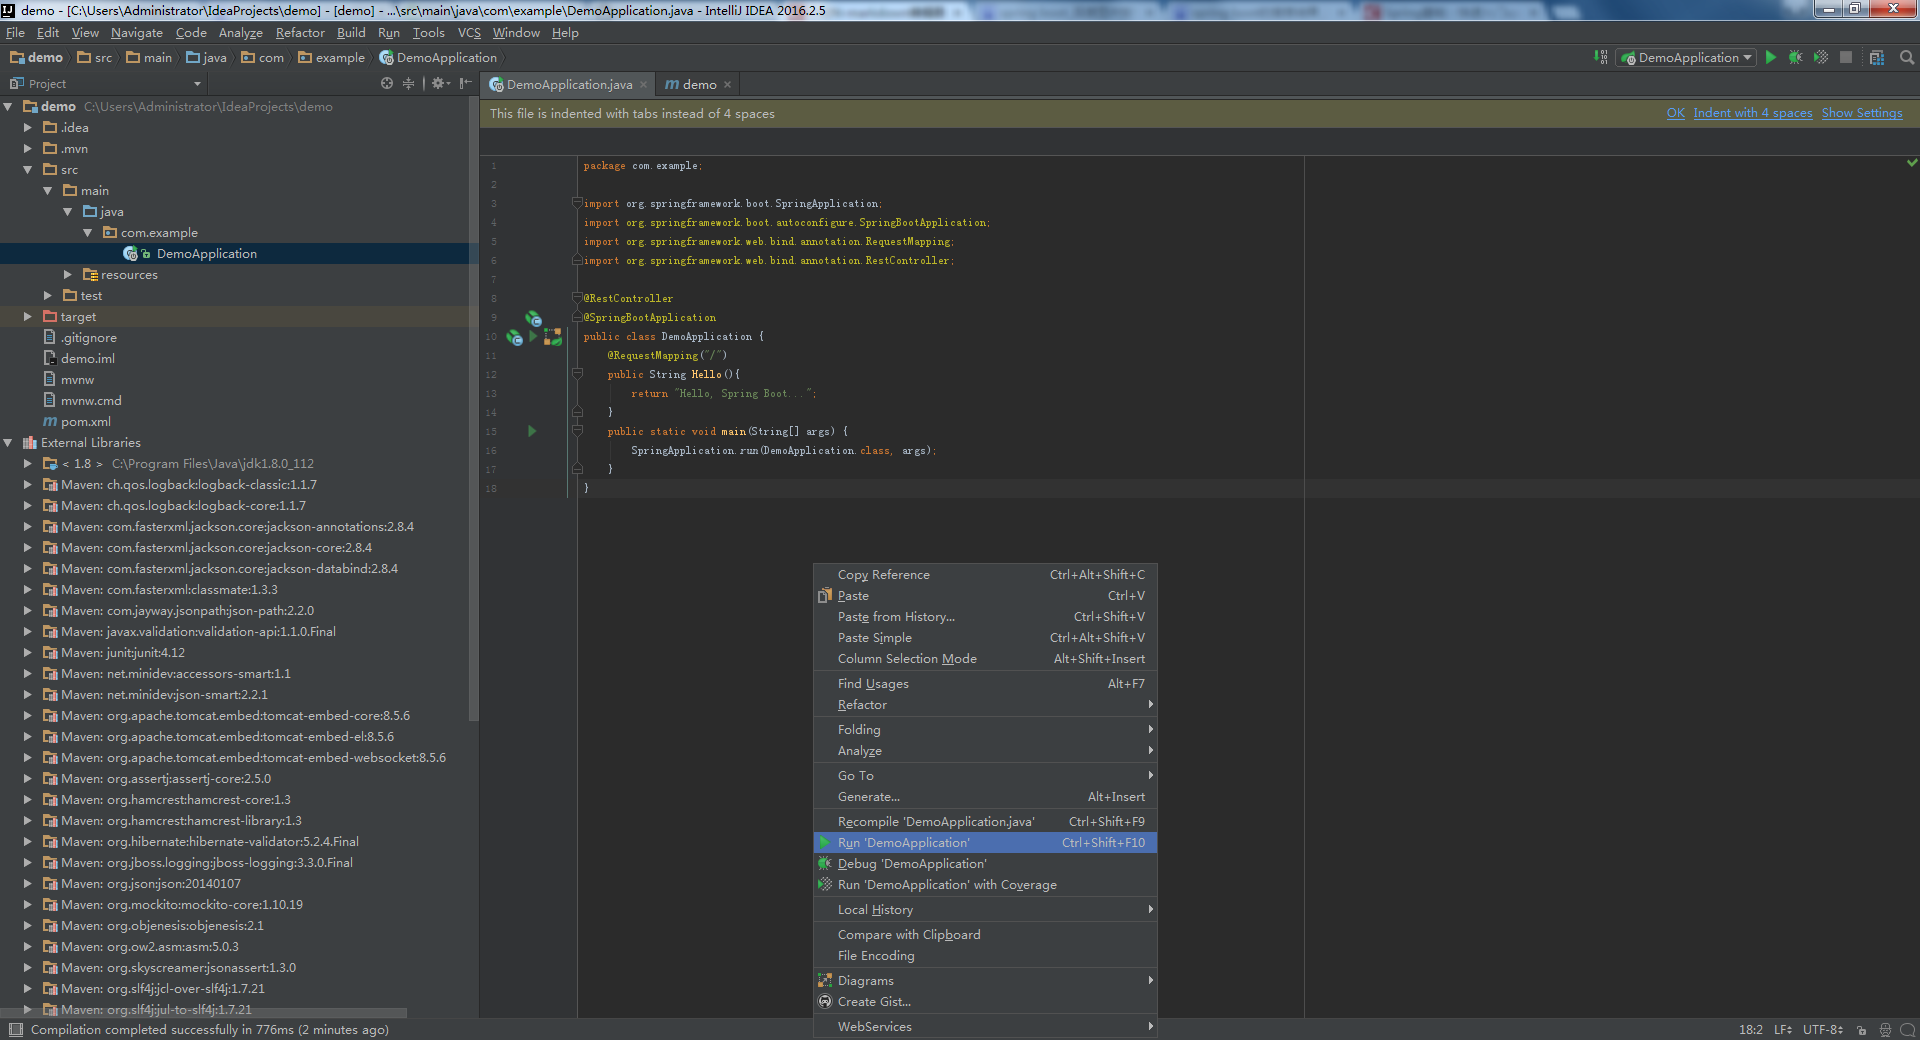Toggle fold marker at @RestController annotation
Image resolution: width=1920 pixels, height=1040 pixels.
pyautogui.click(x=577, y=298)
